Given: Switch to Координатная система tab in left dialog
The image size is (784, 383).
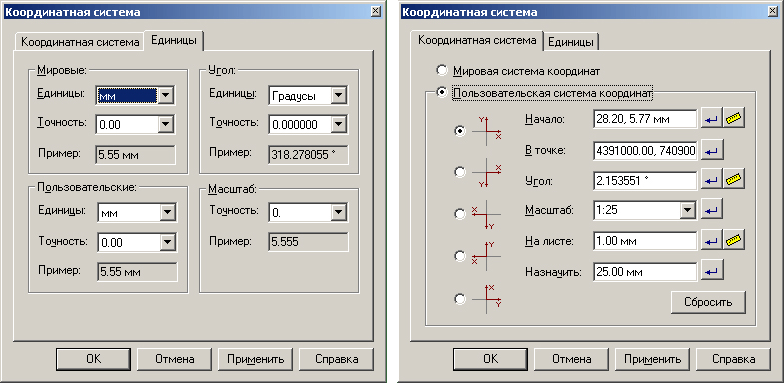Looking at the screenshot, I should pos(80,42).
